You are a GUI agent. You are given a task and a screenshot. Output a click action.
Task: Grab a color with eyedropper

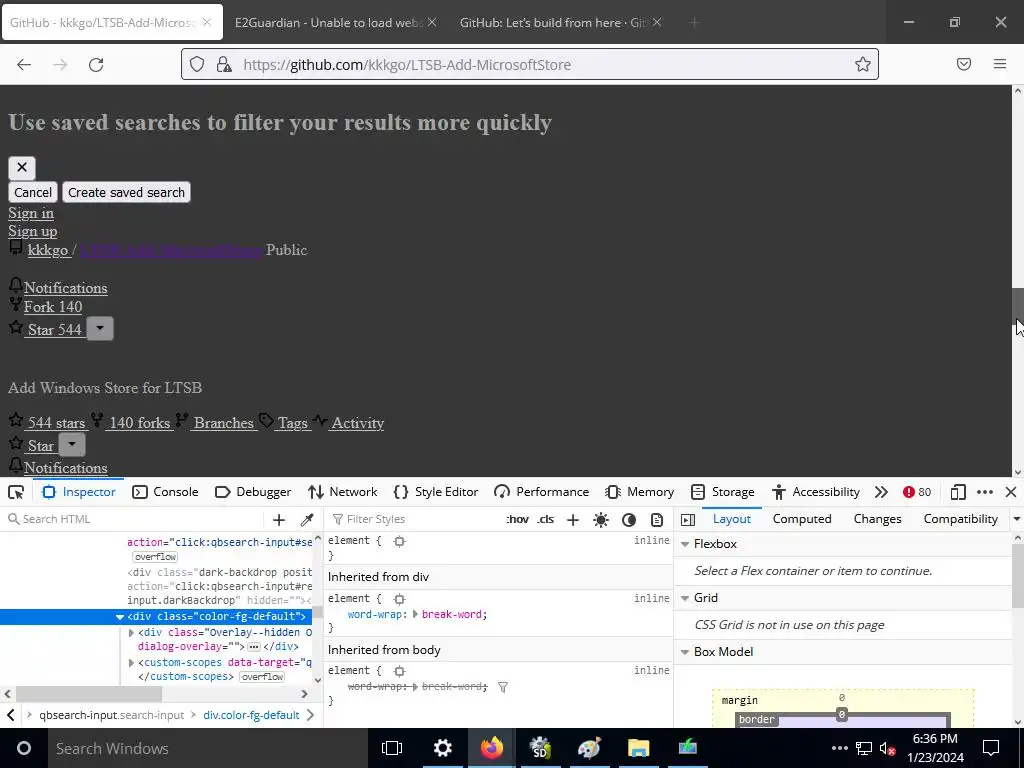click(306, 519)
